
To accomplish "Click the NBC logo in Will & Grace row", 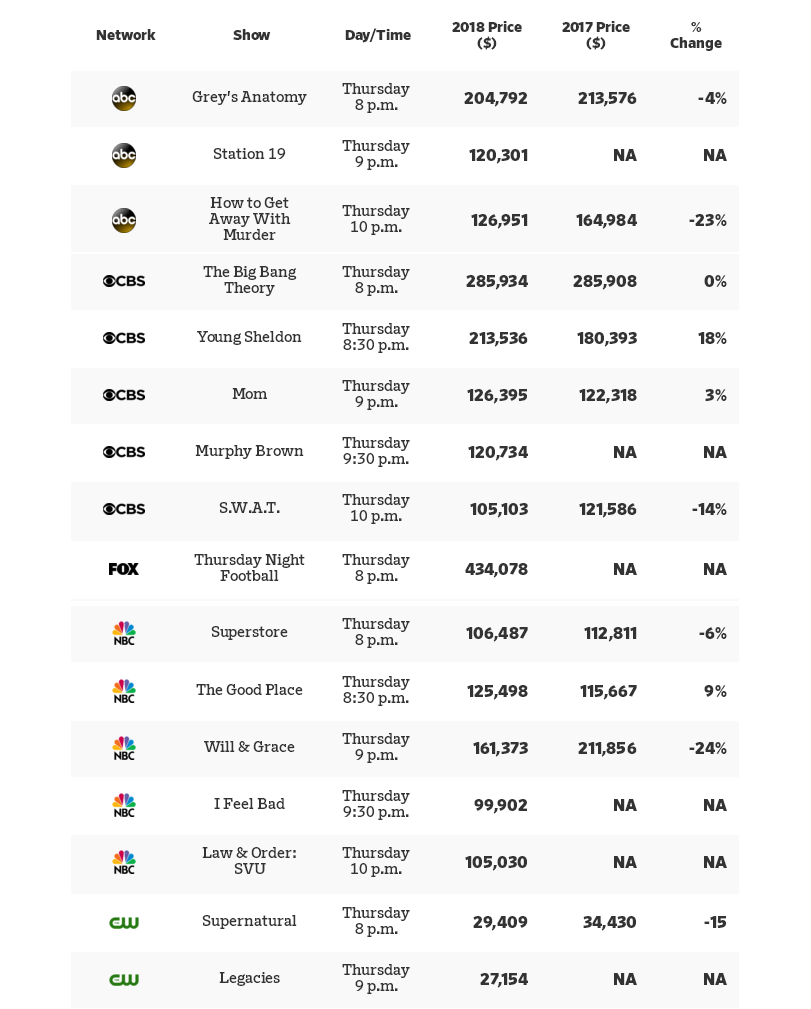I will click(124, 748).
